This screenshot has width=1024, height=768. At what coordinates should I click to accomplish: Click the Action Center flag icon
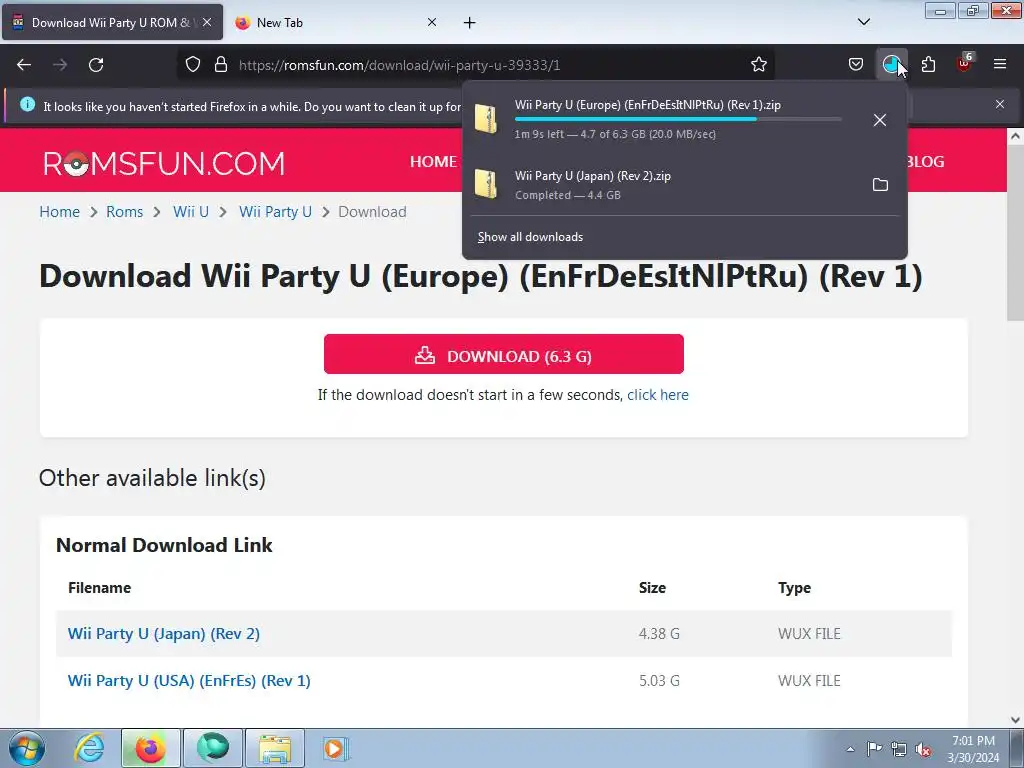coord(874,748)
